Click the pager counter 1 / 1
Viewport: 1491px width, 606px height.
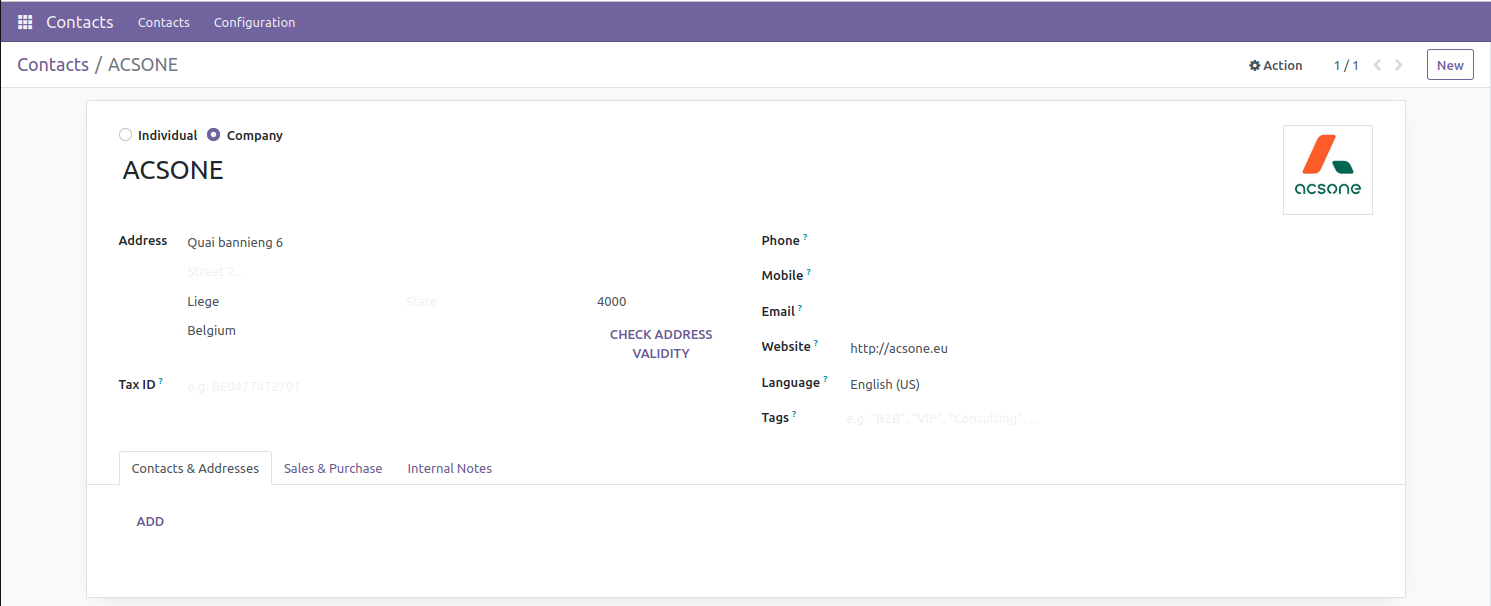(1346, 65)
